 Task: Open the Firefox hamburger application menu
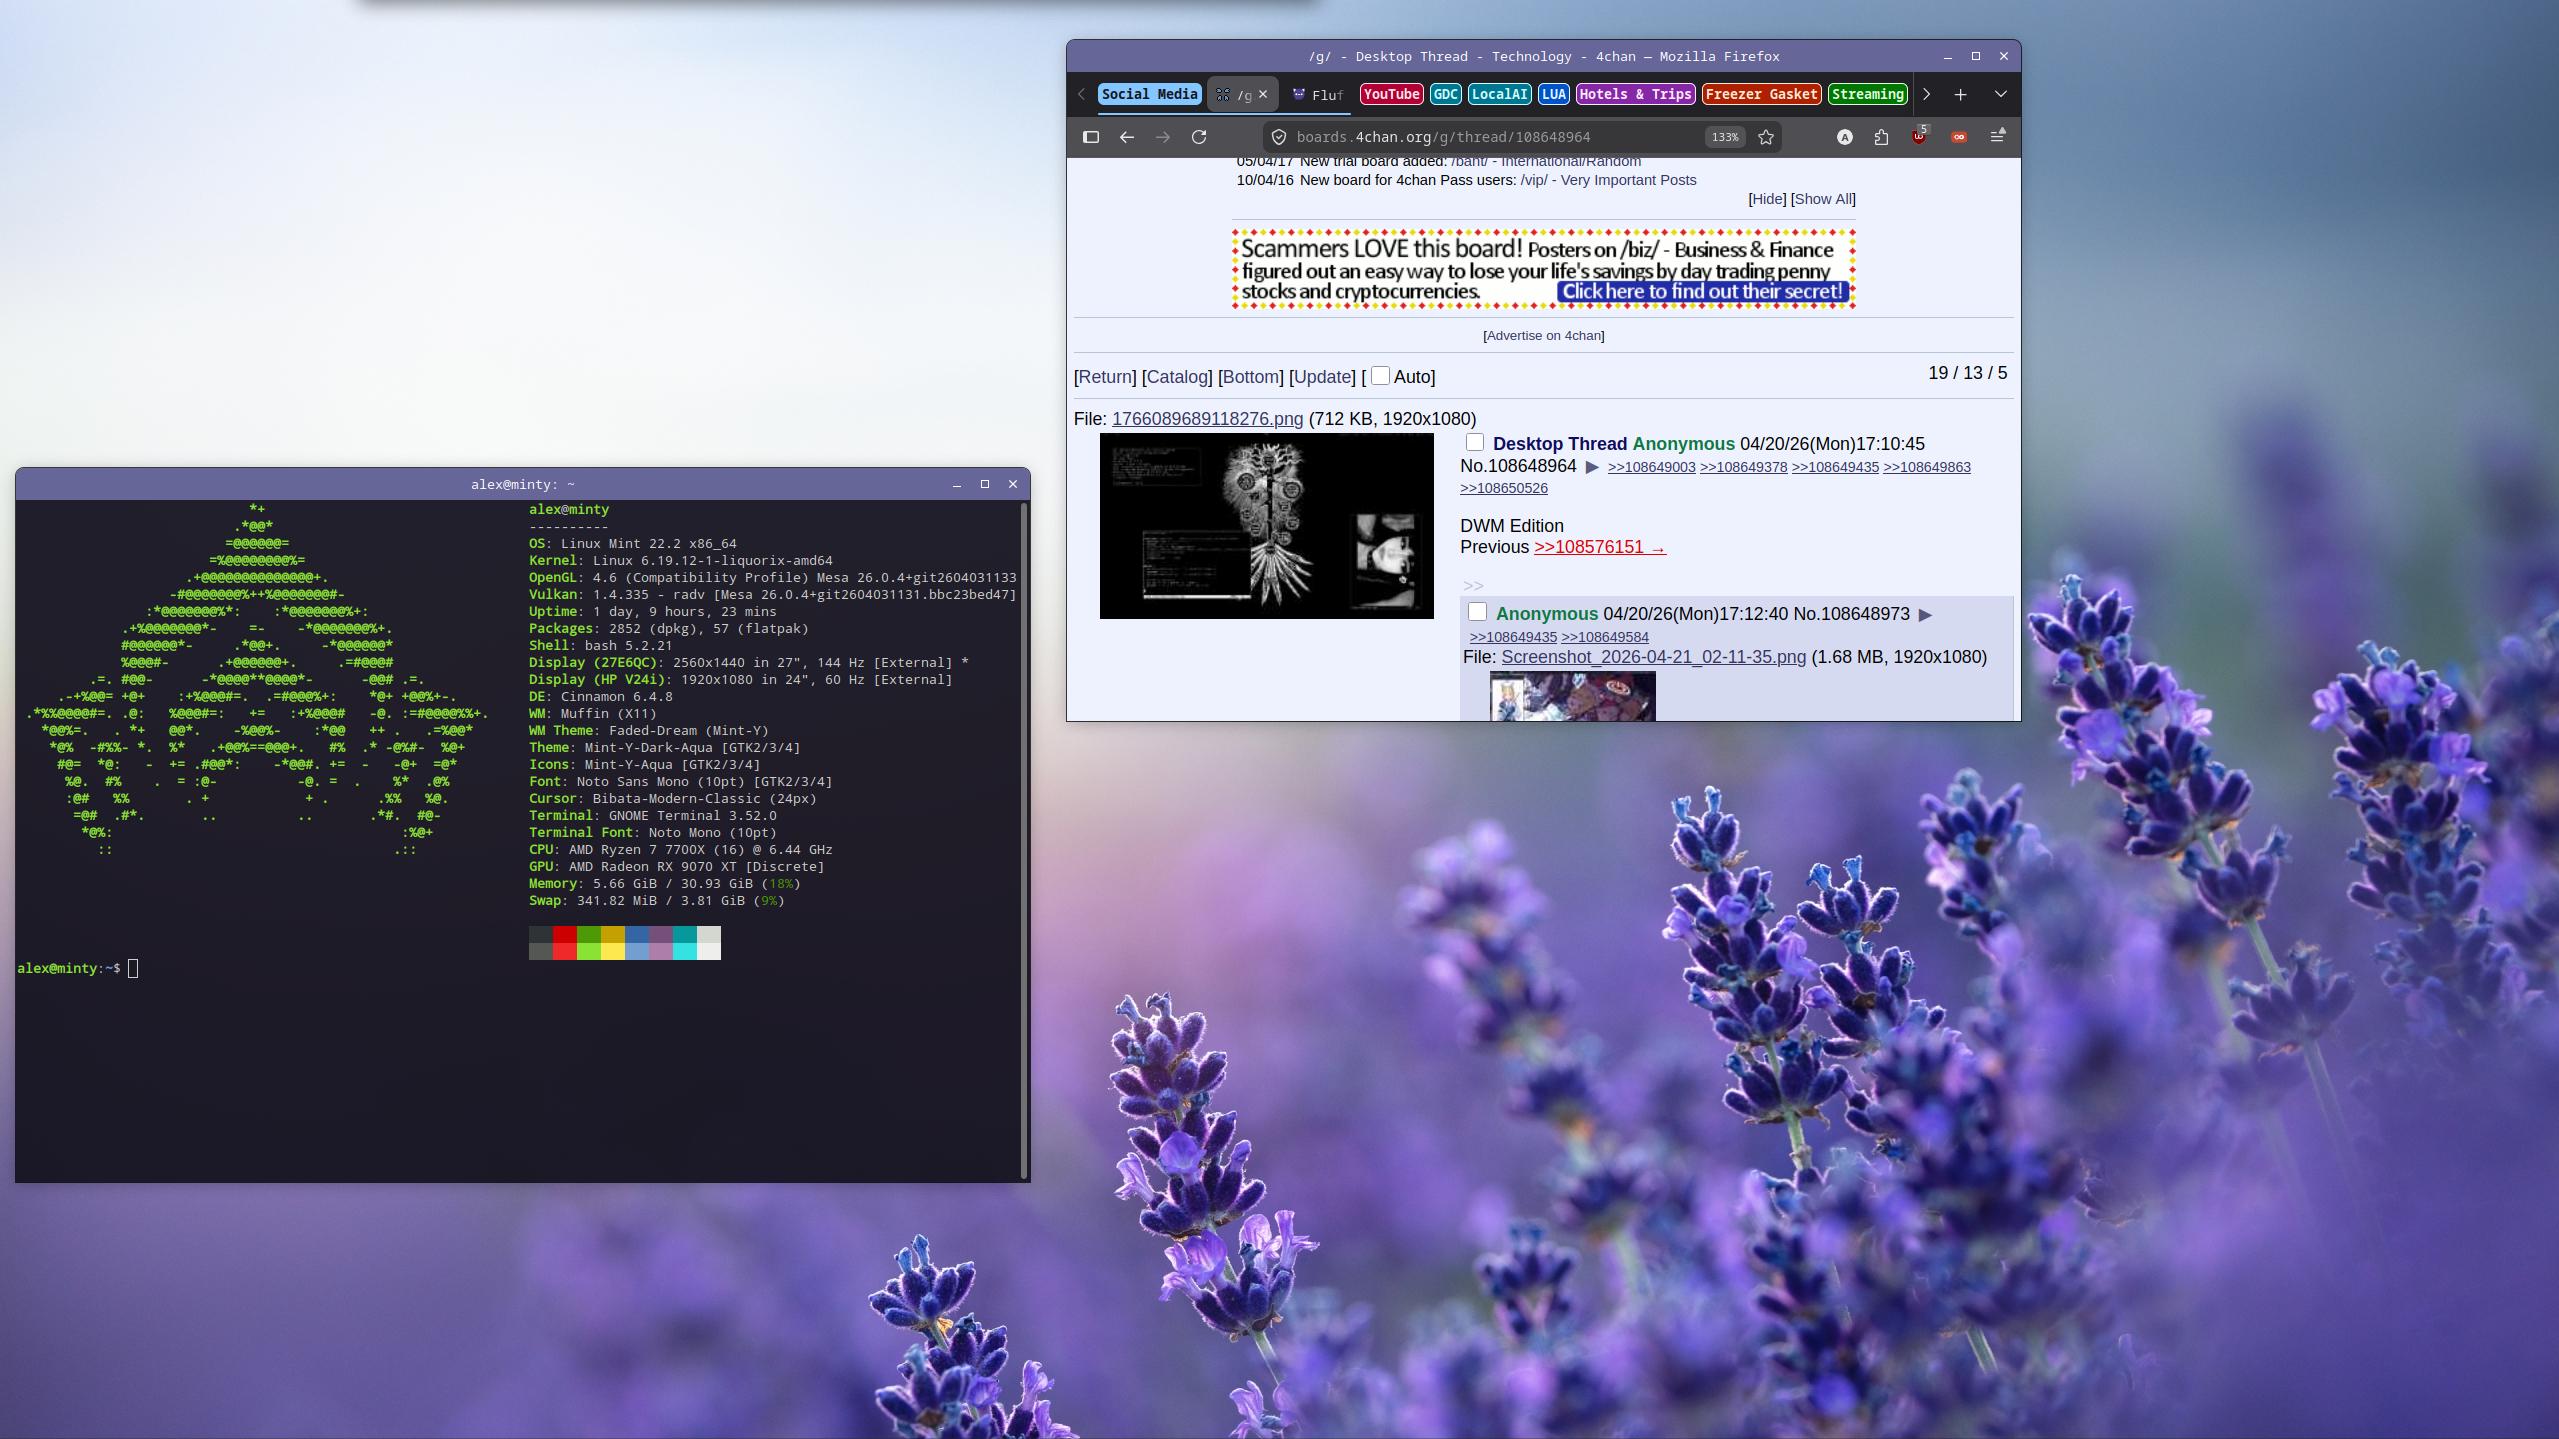pyautogui.click(x=1997, y=137)
